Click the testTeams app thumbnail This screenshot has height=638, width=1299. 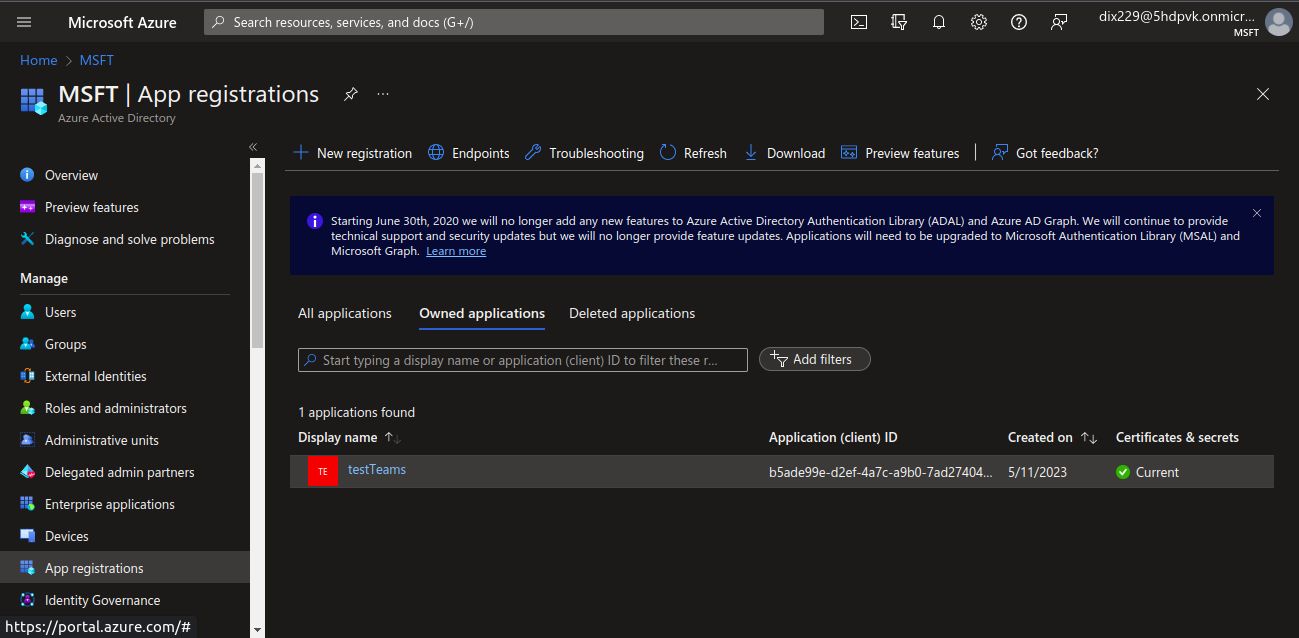[322, 471]
